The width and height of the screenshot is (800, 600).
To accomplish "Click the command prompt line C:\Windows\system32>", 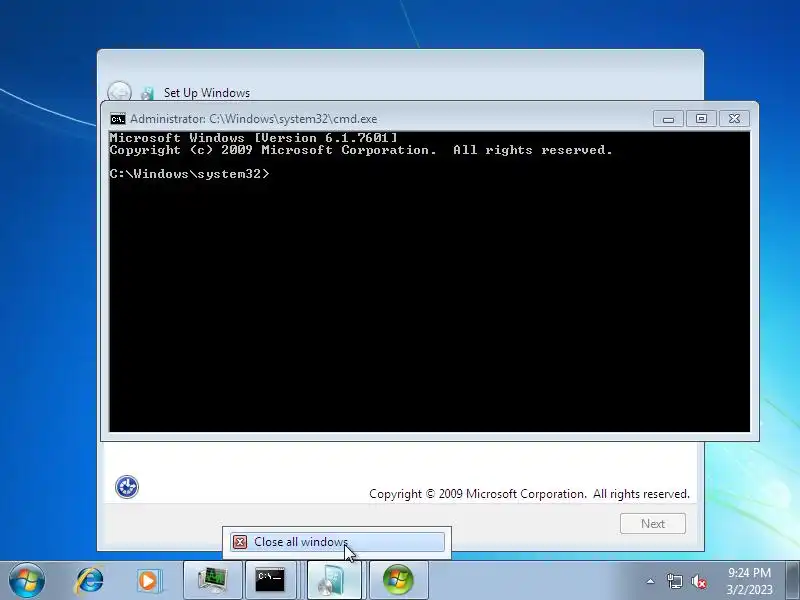I will pyautogui.click(x=189, y=174).
